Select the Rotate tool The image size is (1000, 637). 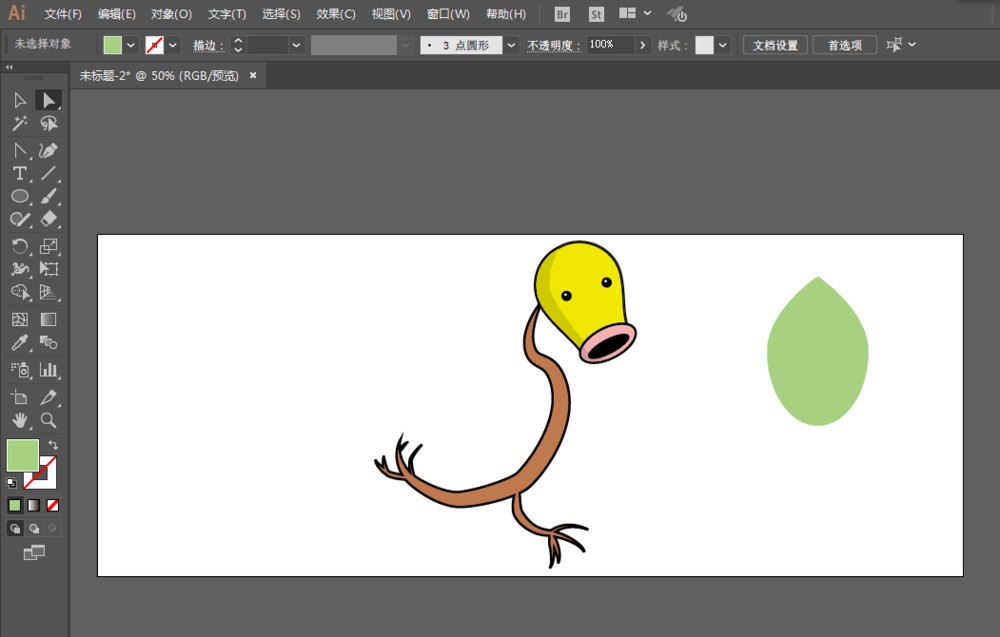tap(19, 246)
